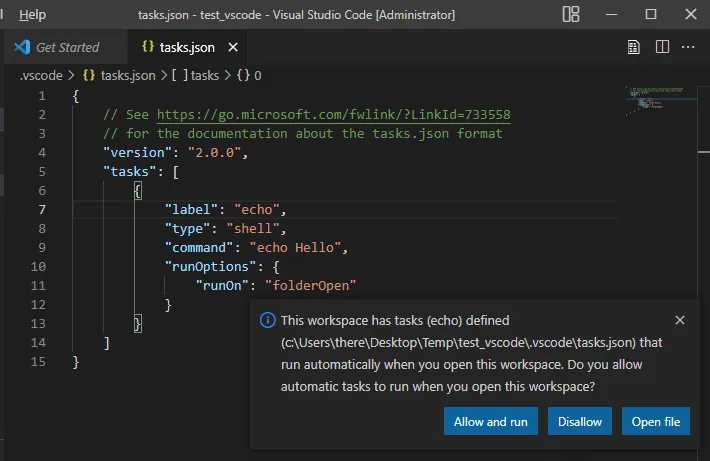The image size is (710, 461).
Task: Open the go.microsoft.com fwlink documentation URL
Action: (334, 115)
